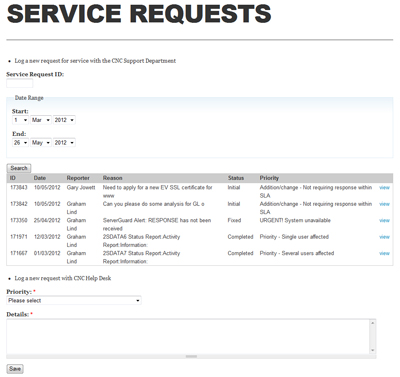The height and width of the screenshot is (377, 400).
Task: Click reason 'ServerGuard Alert: RESPONSE has not been'
Action: tap(157, 221)
